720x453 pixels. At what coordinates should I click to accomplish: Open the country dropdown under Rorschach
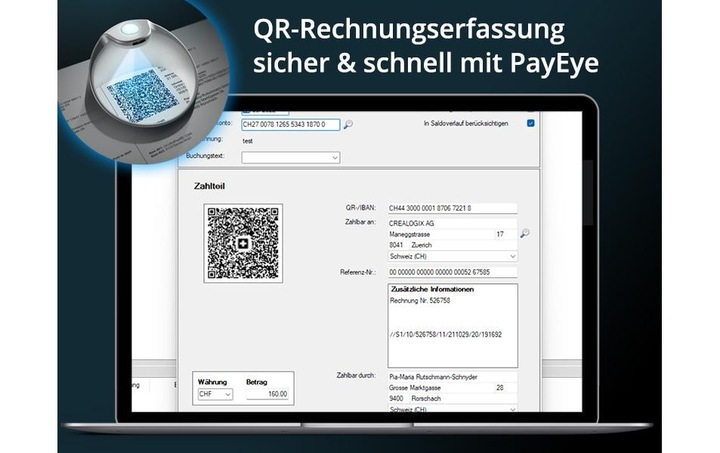453,408
